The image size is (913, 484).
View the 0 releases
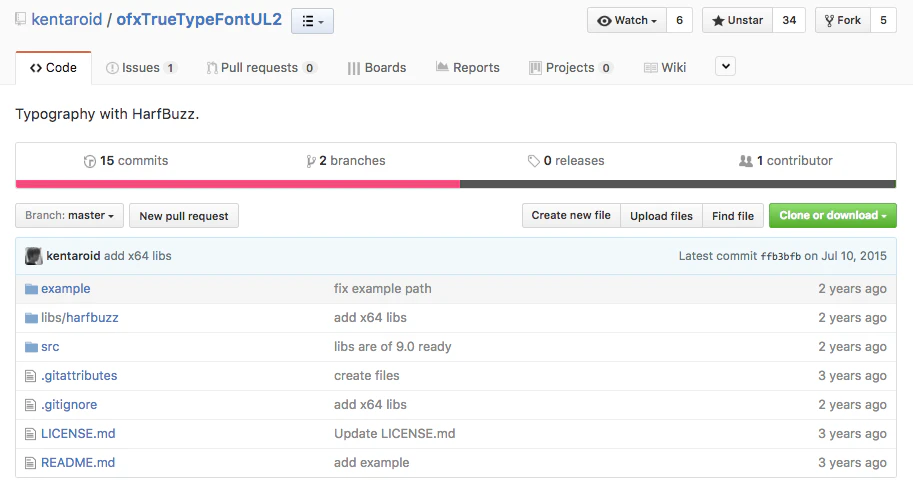tap(566, 161)
